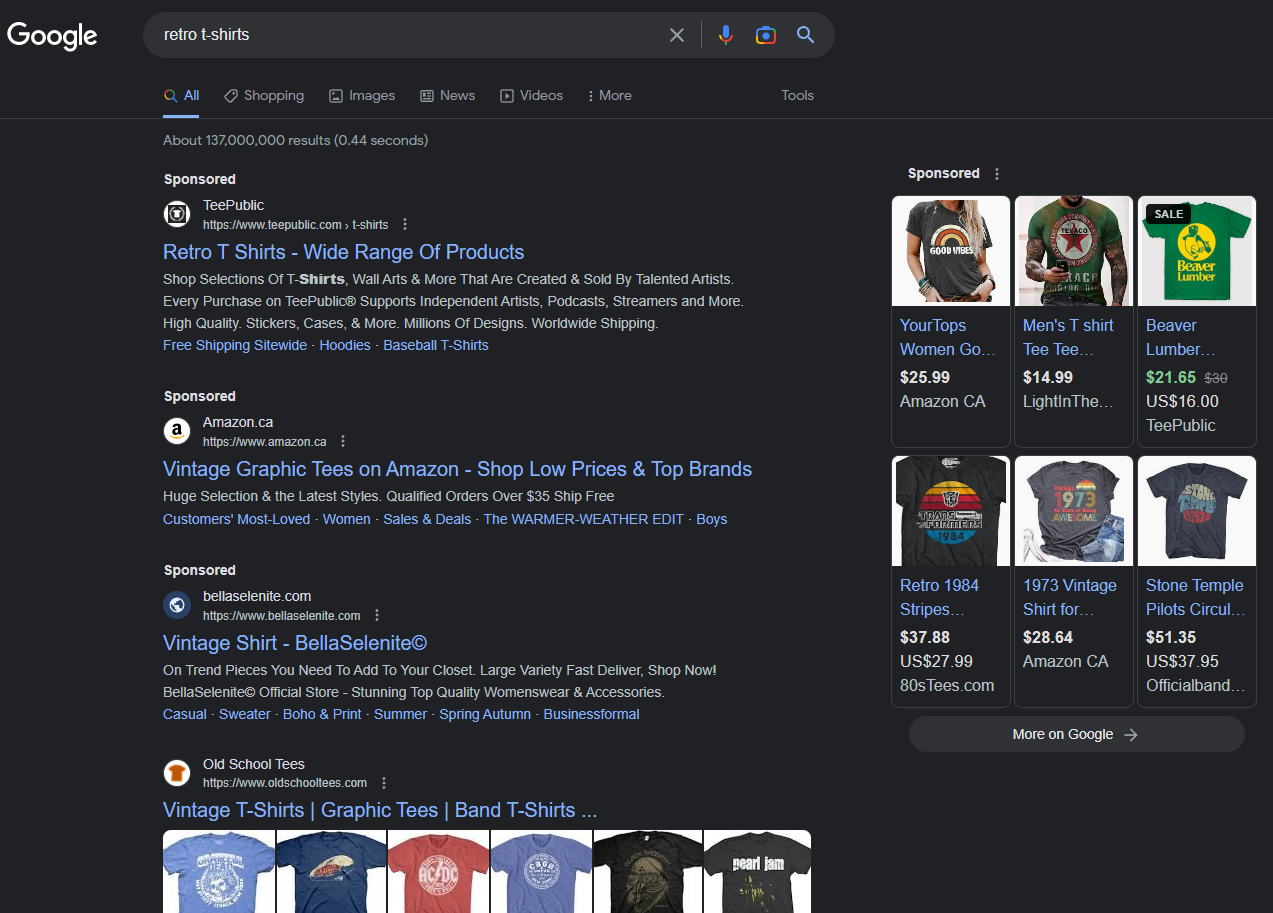Click the More on Google button
1273x913 pixels.
pyautogui.click(x=1075, y=733)
